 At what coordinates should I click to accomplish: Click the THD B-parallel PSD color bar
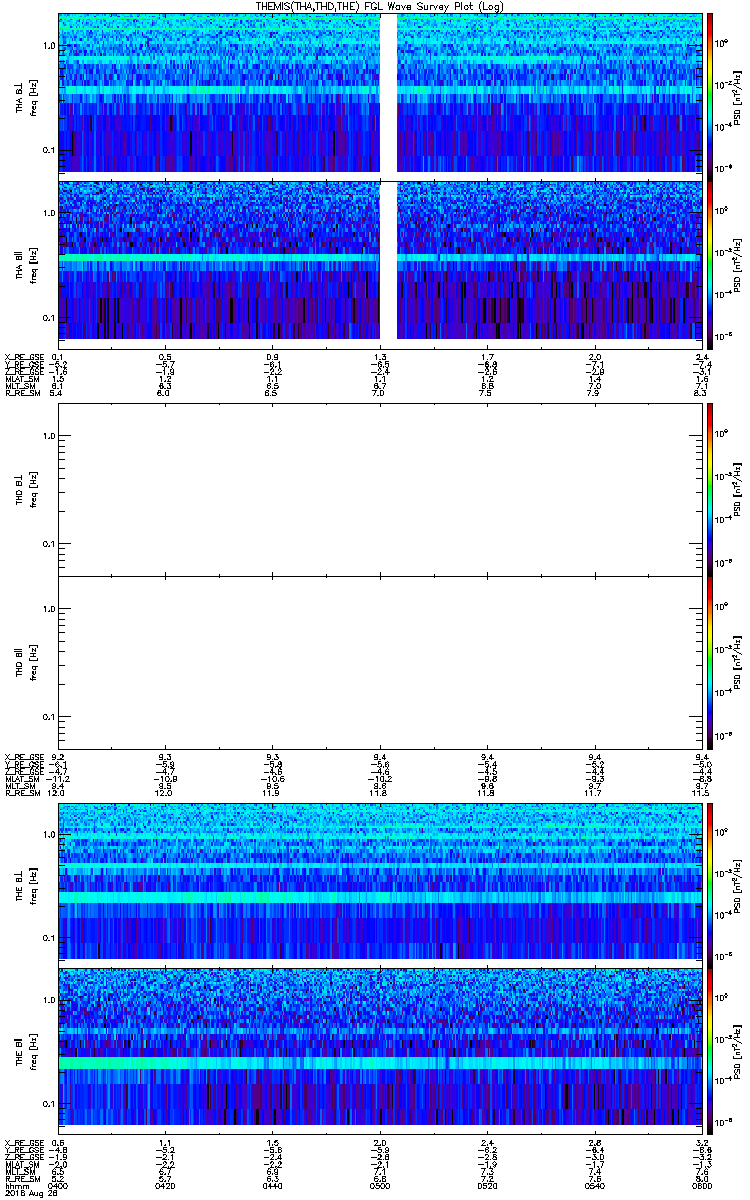click(x=710, y=662)
